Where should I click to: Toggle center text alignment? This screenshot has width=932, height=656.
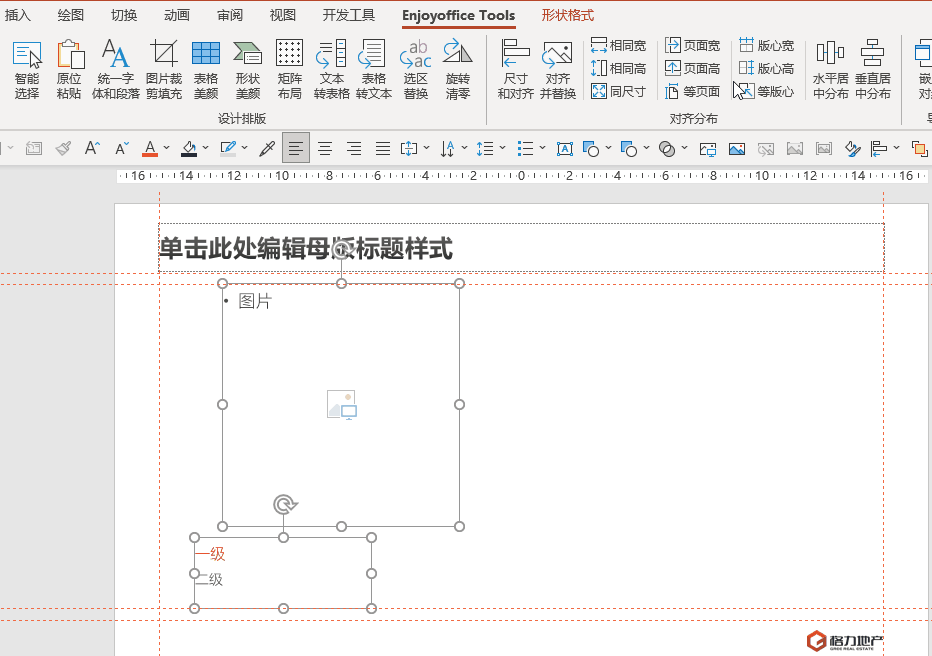pyautogui.click(x=325, y=149)
